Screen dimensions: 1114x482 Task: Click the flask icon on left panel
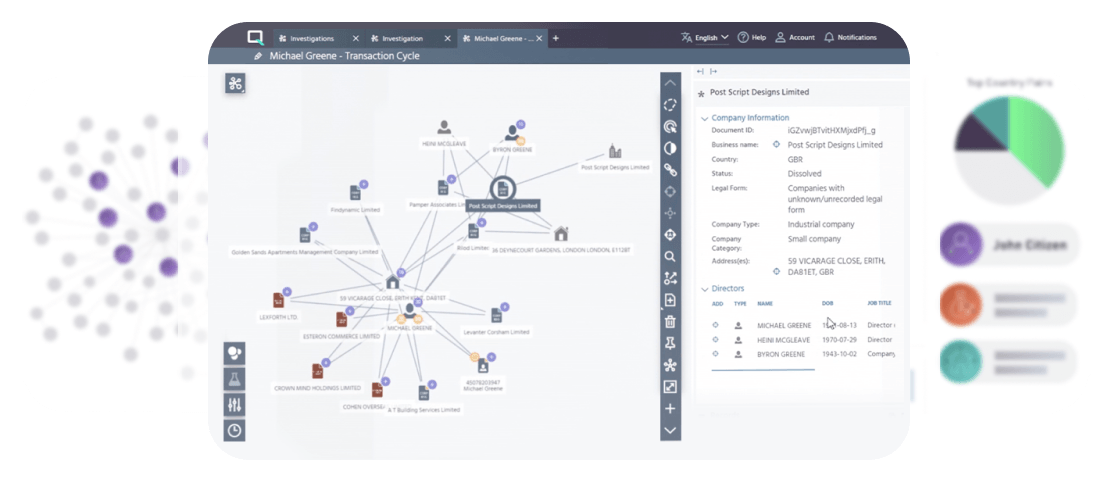coord(234,379)
